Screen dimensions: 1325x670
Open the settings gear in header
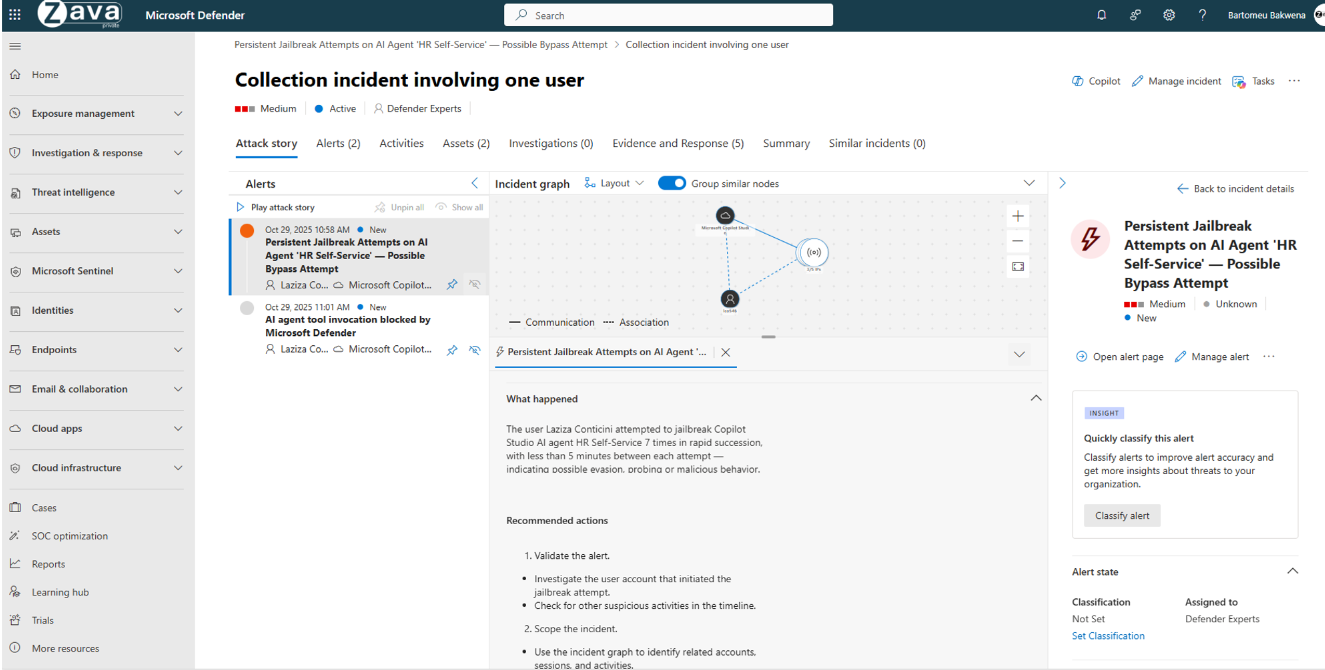coord(1169,15)
